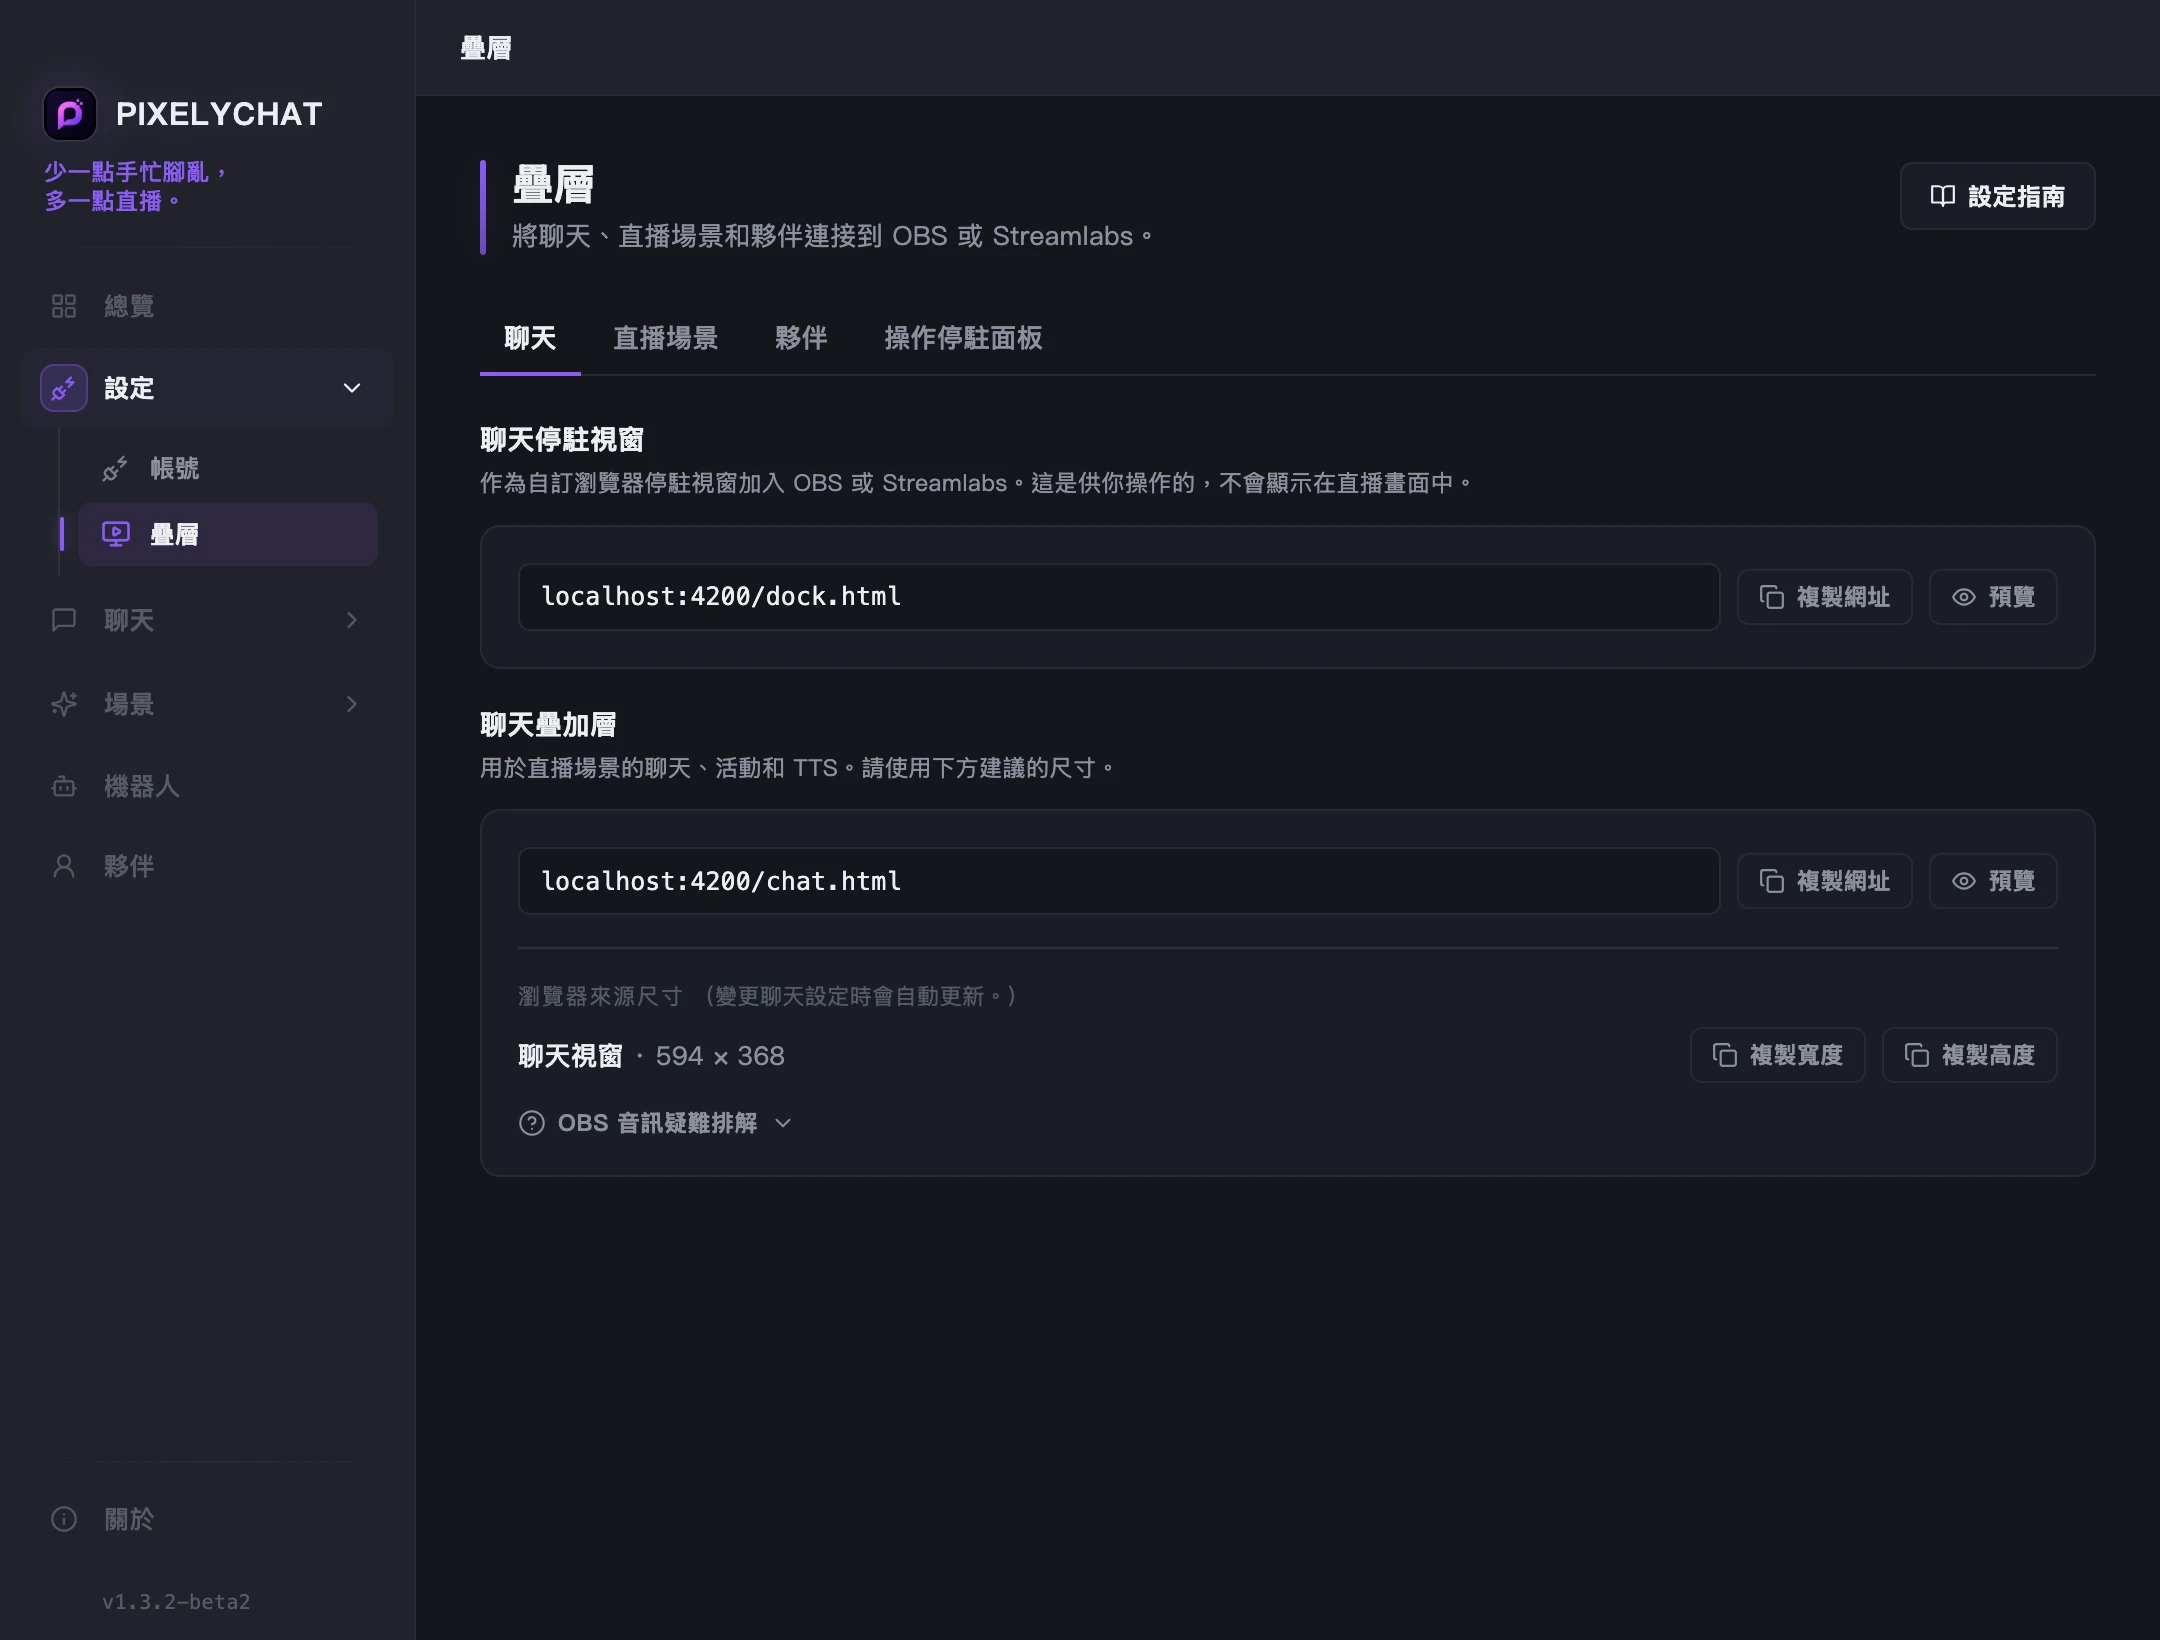Click the localhost:4200/dock.html URL field
This screenshot has height=1640, width=2160.
pos(1119,597)
